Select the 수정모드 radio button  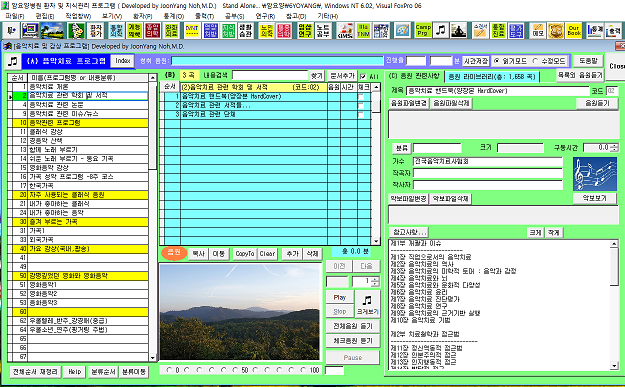[x=536, y=61]
